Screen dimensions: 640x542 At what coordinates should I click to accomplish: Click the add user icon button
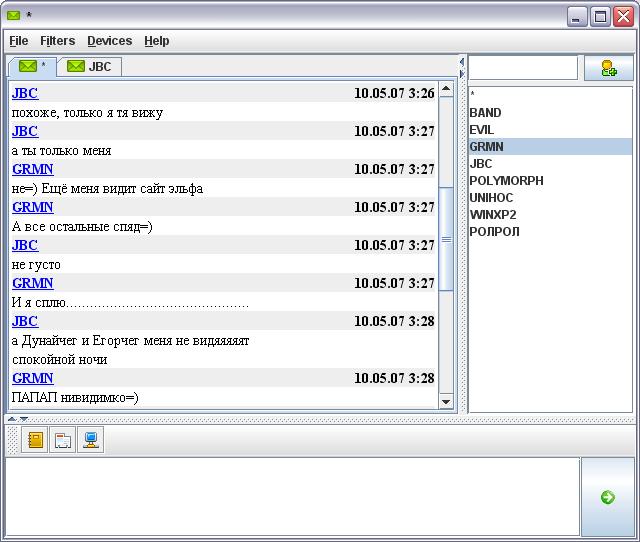[608, 68]
